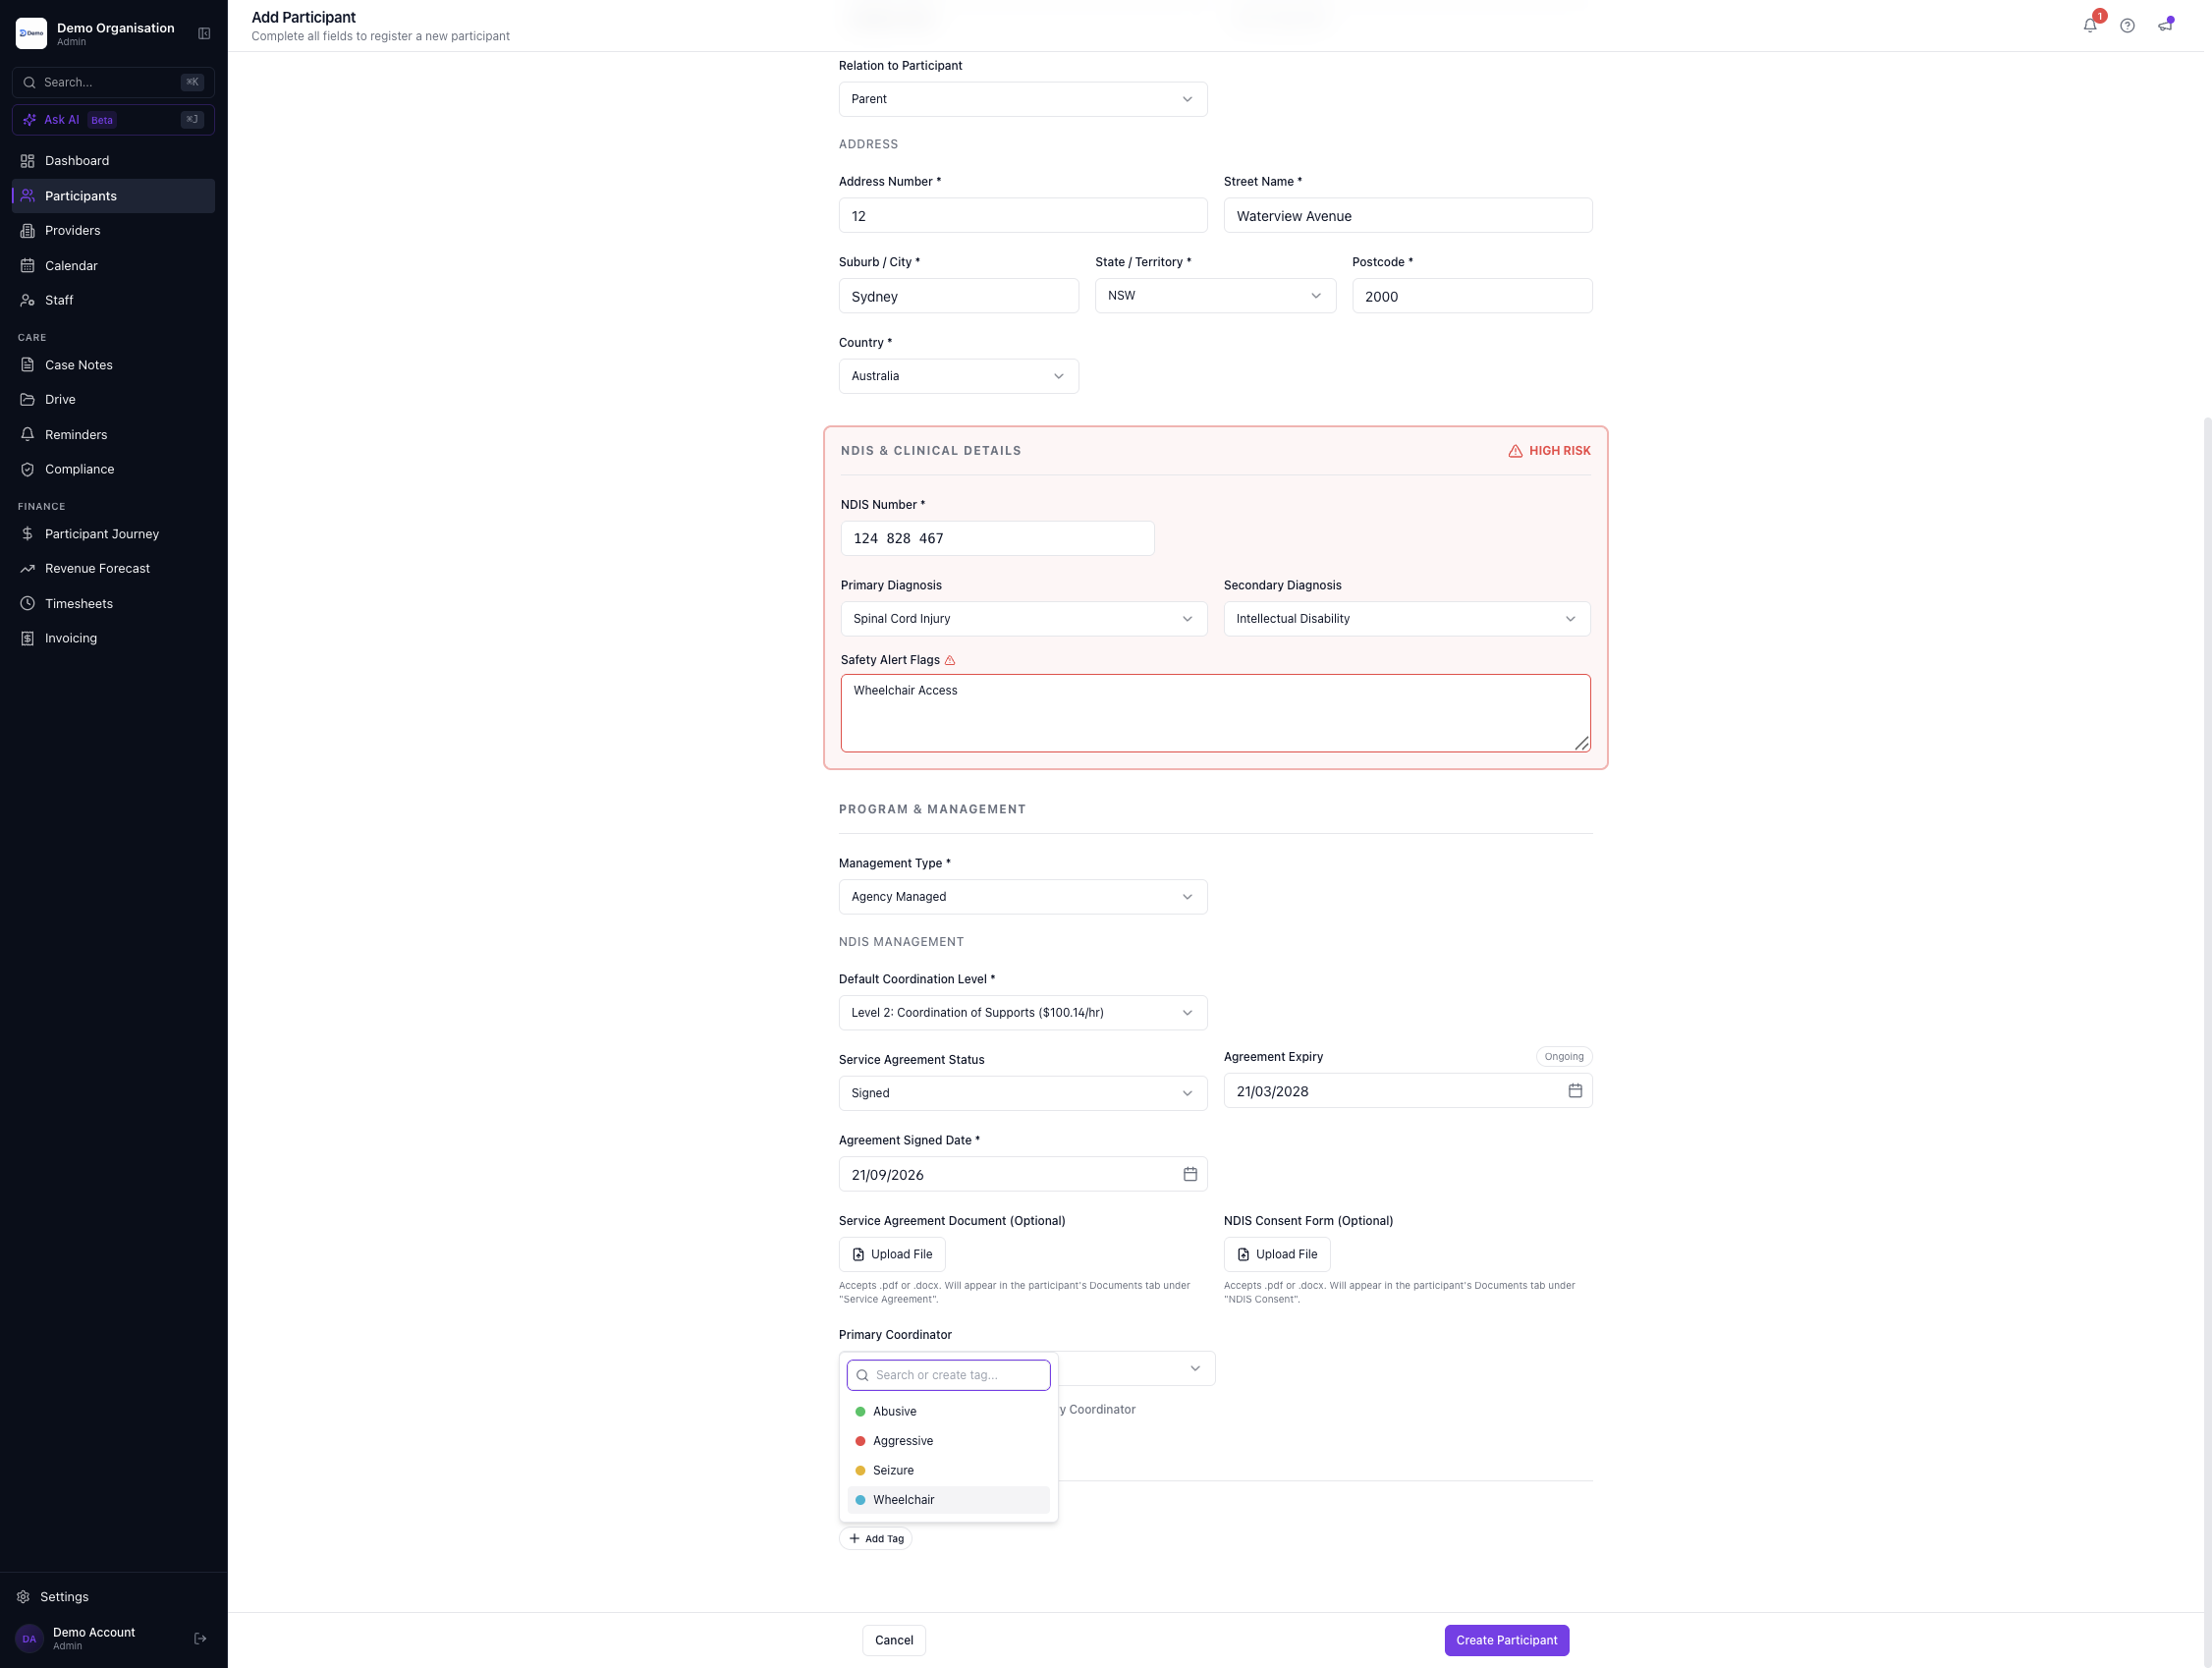Click Safety Alert Flags warning icon

point(950,660)
